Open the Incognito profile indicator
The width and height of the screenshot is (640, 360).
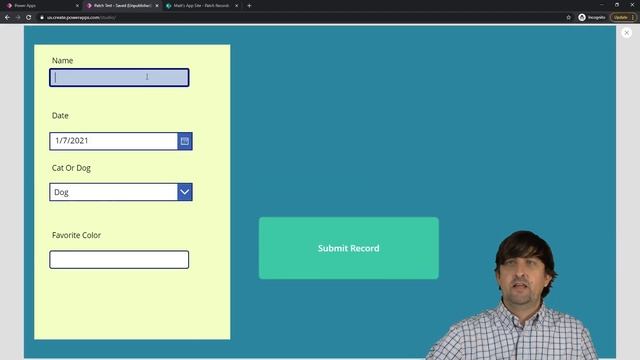[x=592, y=18]
